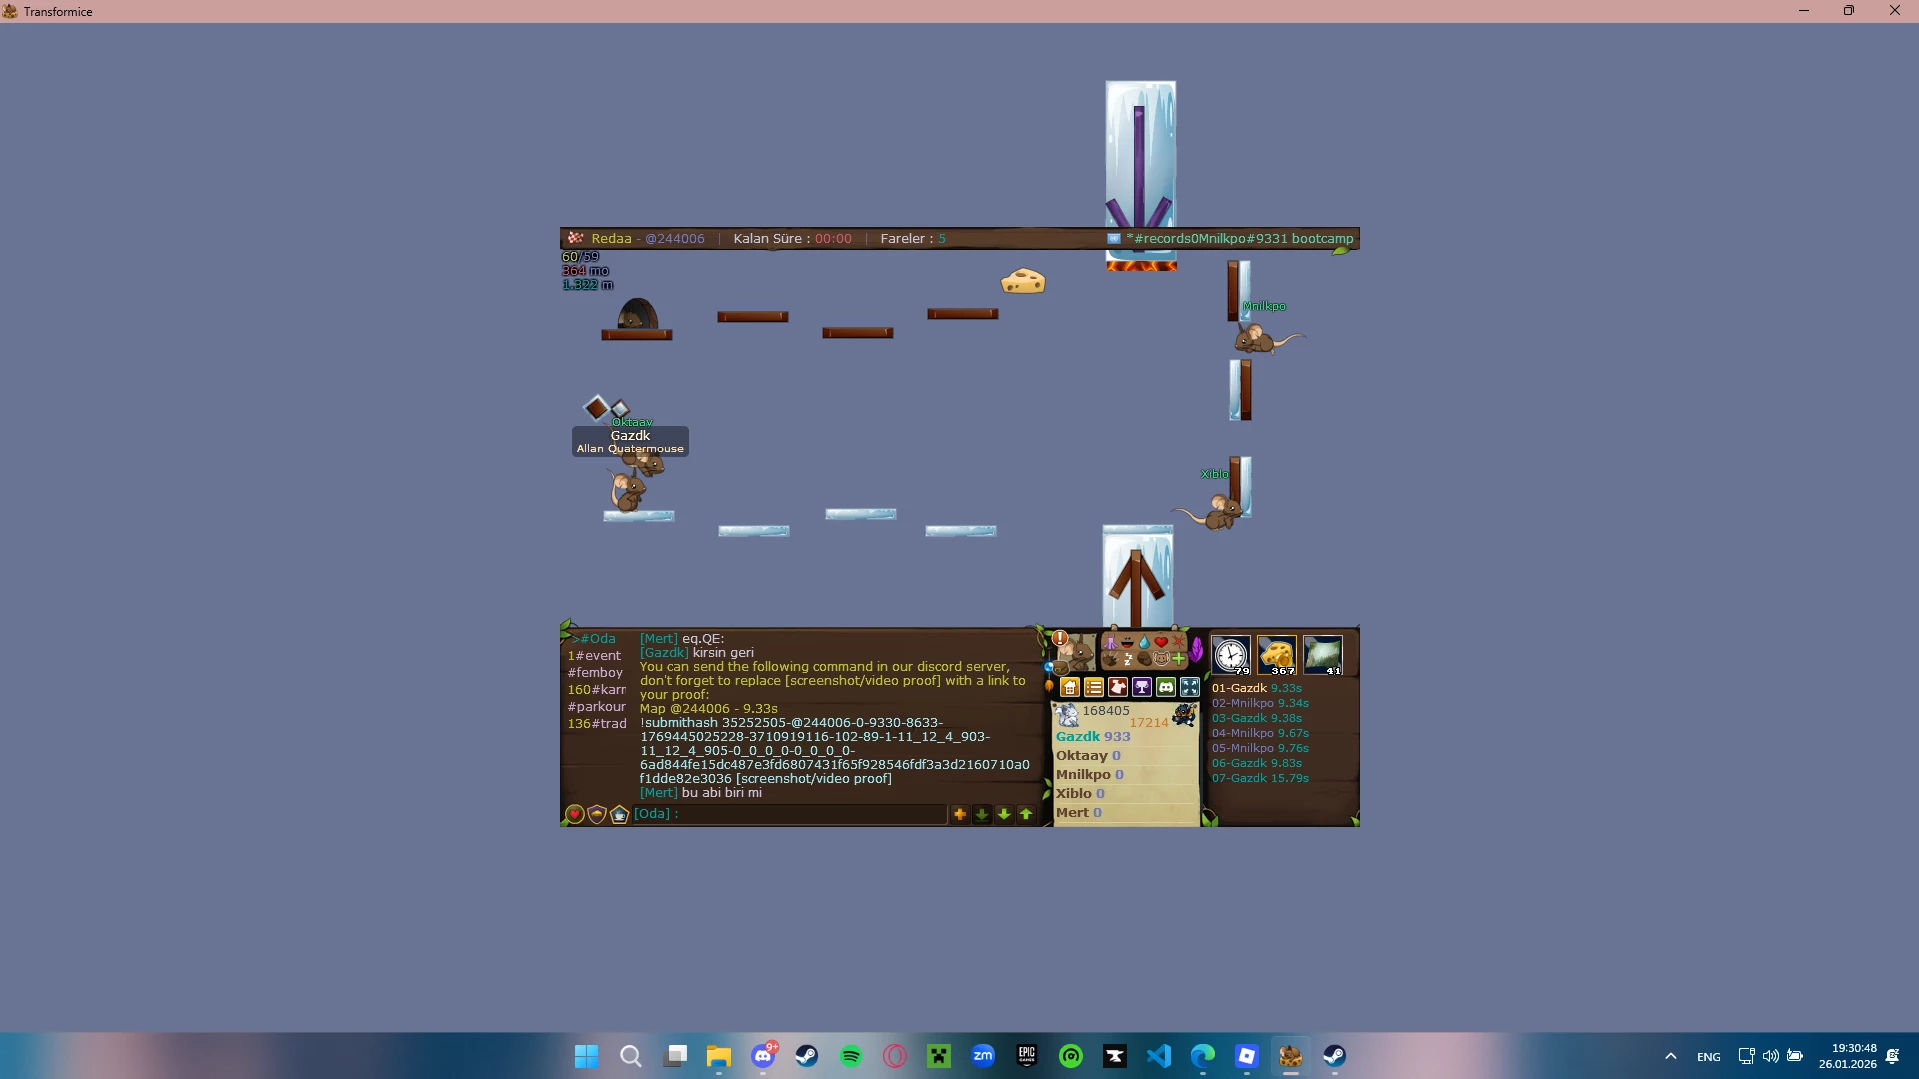Open the shop dress button
Viewport: 1919px width, 1079px height.
[x=1118, y=687]
